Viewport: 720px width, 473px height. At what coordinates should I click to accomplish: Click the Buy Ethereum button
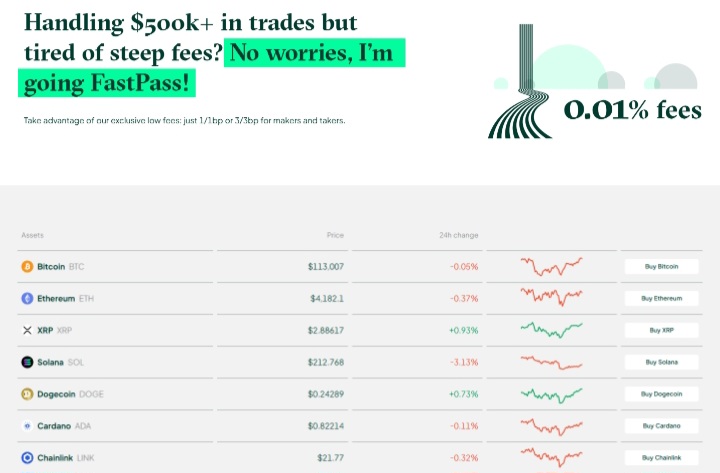661,298
